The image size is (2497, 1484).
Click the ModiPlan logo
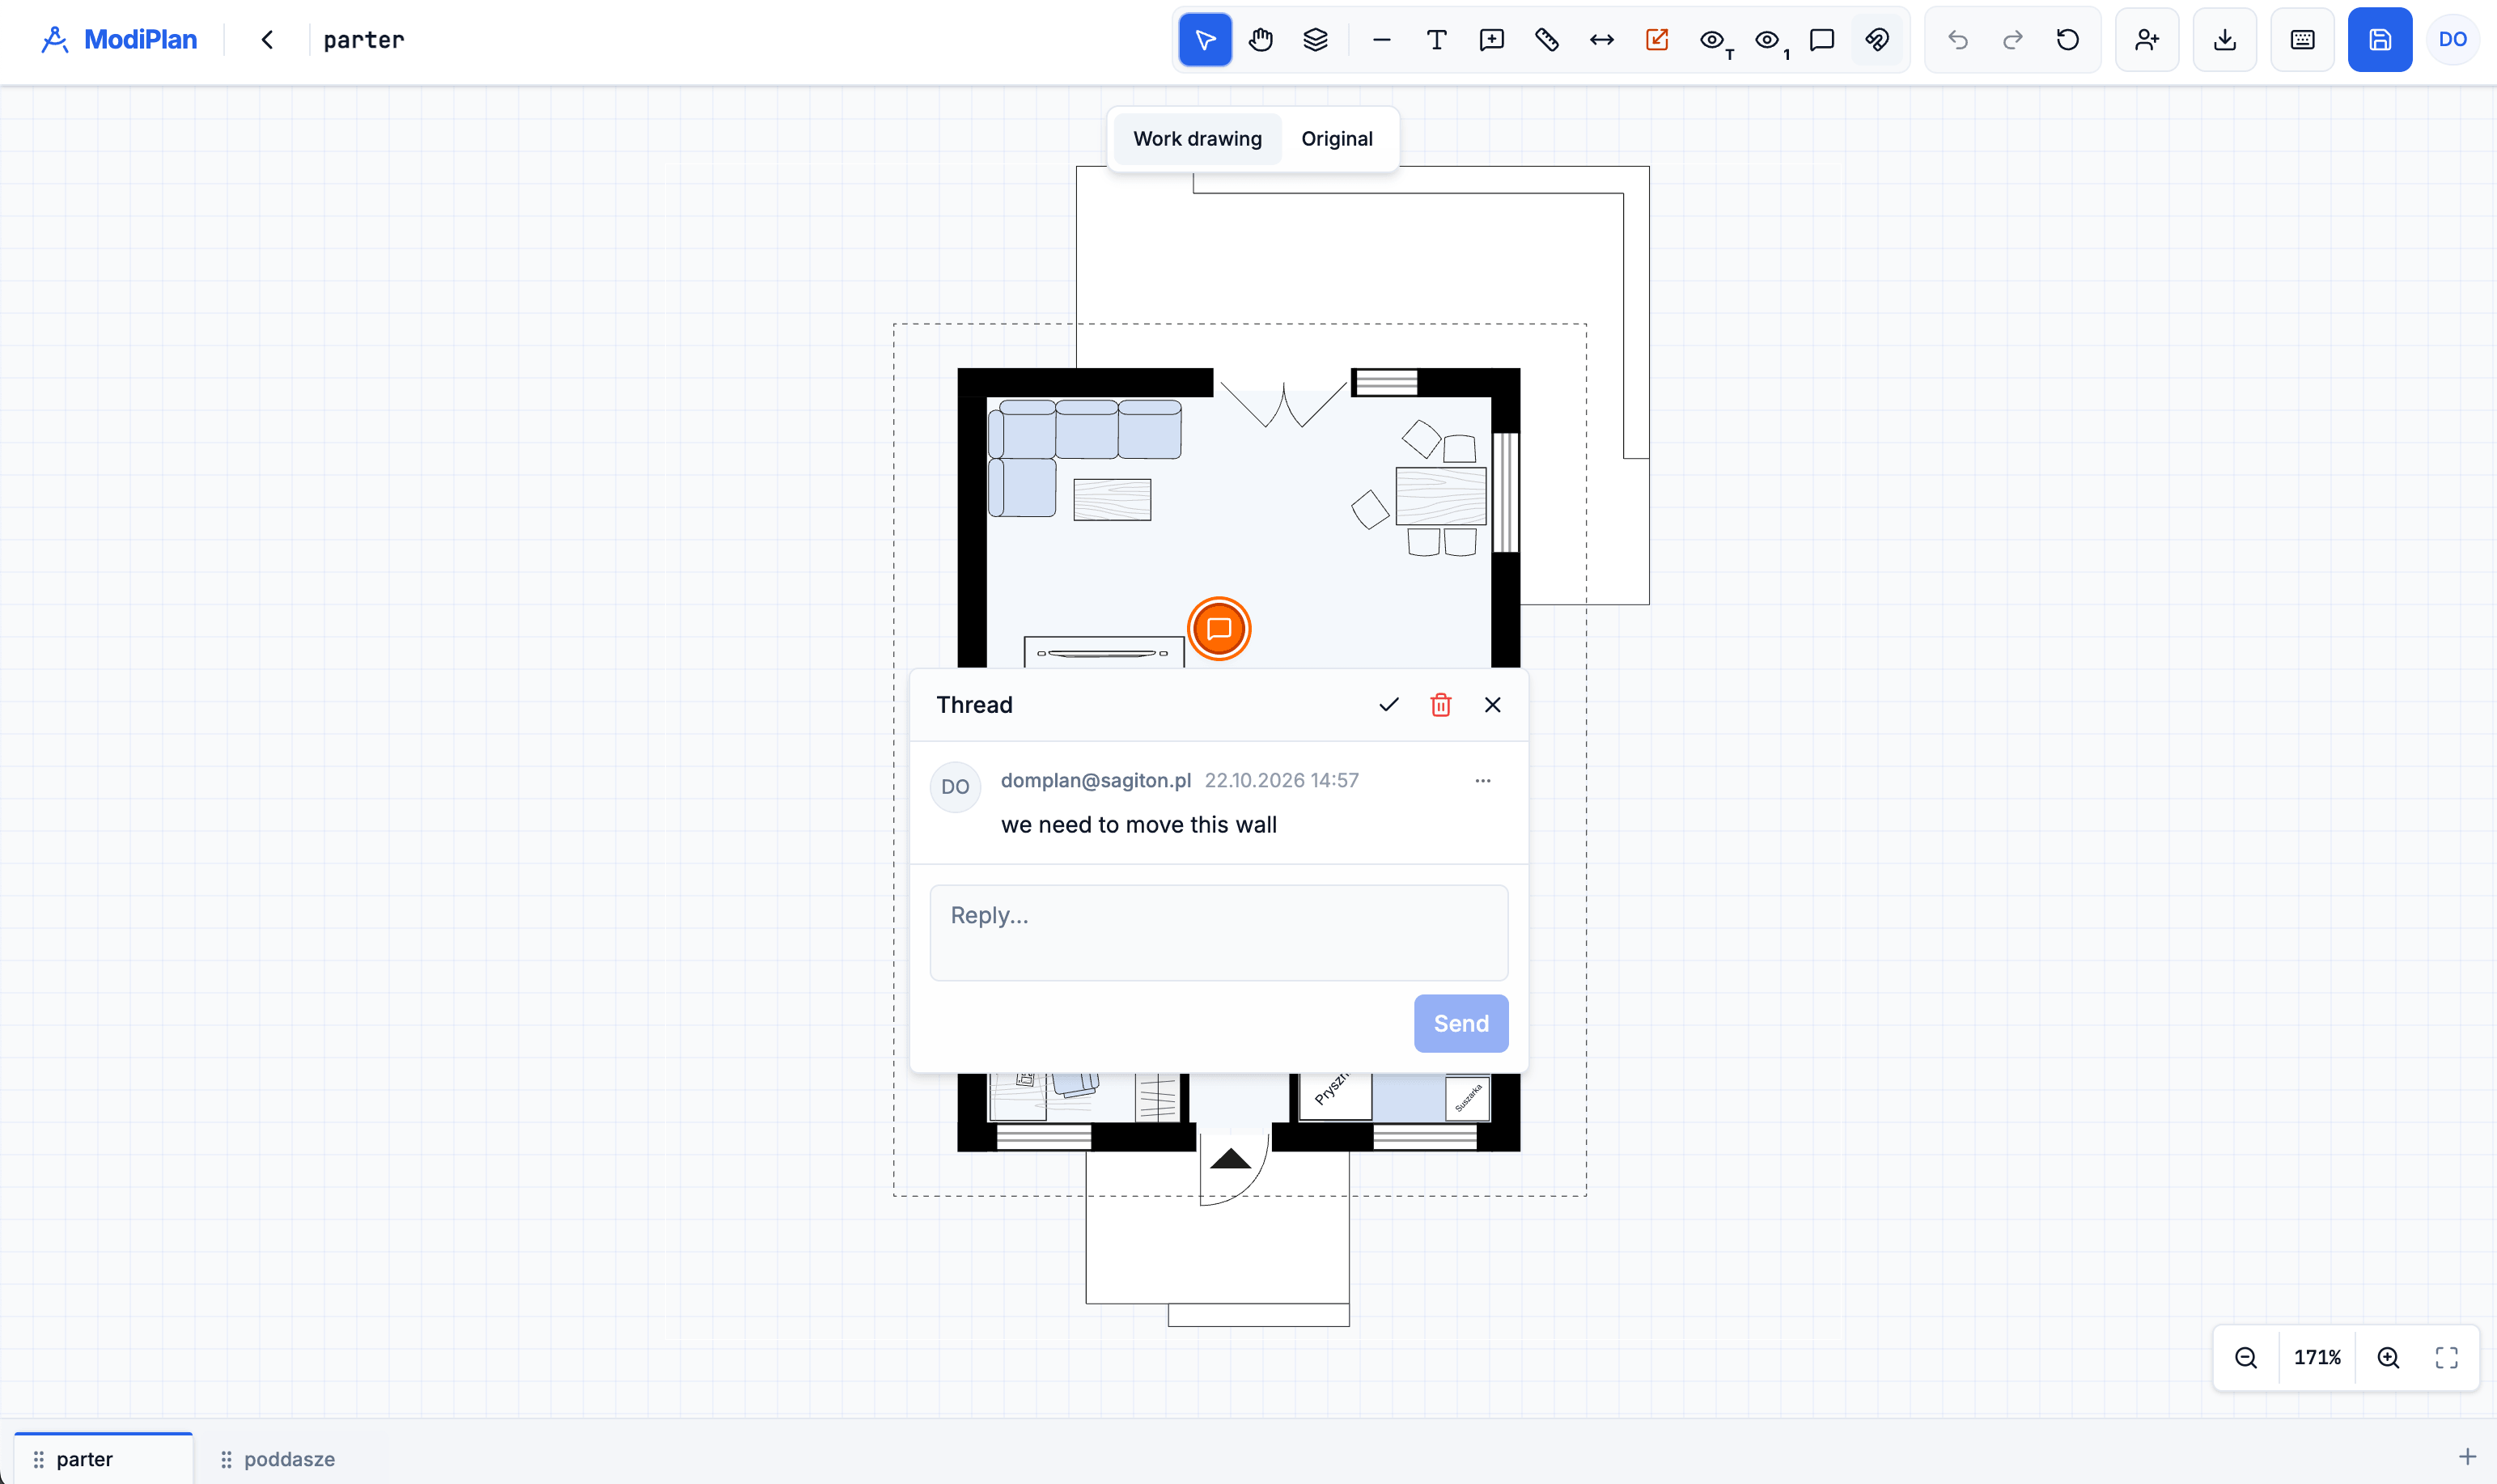pos(119,40)
